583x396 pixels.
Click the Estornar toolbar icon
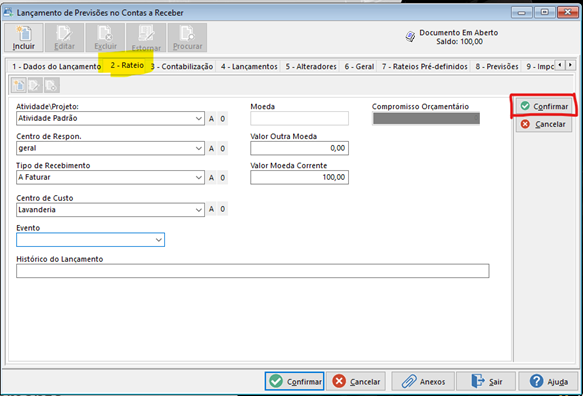[x=146, y=37]
